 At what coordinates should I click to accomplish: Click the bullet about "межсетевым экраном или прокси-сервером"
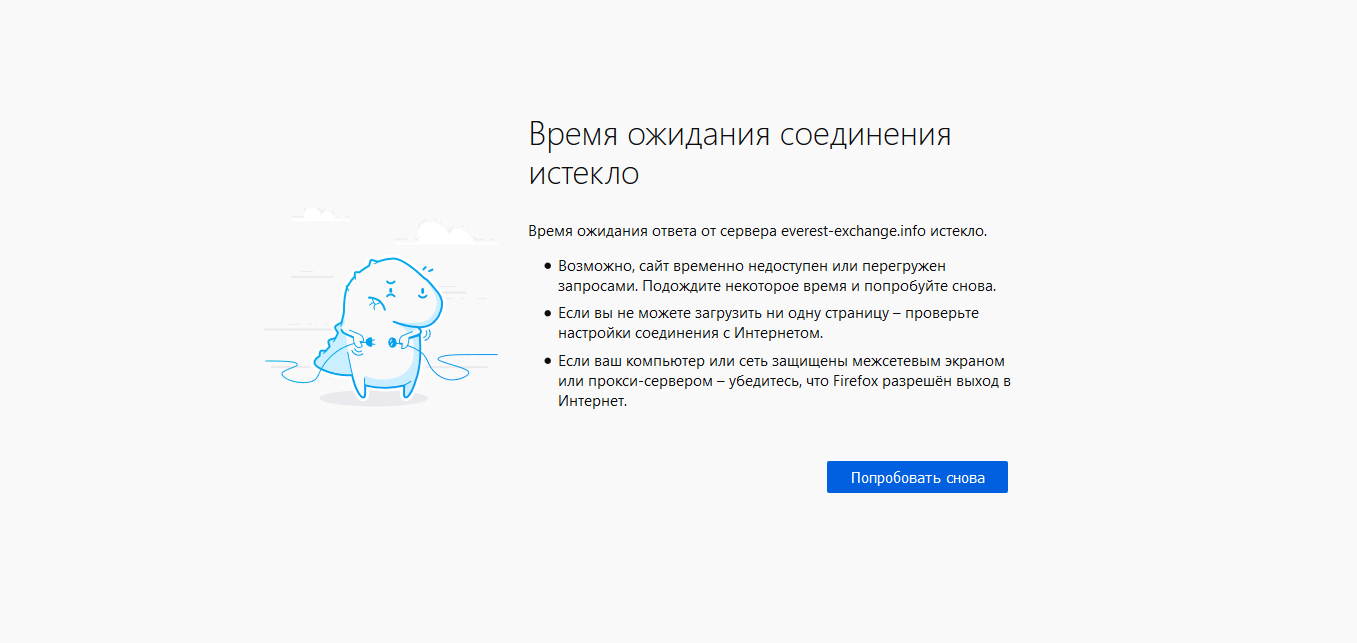pyautogui.click(x=784, y=381)
